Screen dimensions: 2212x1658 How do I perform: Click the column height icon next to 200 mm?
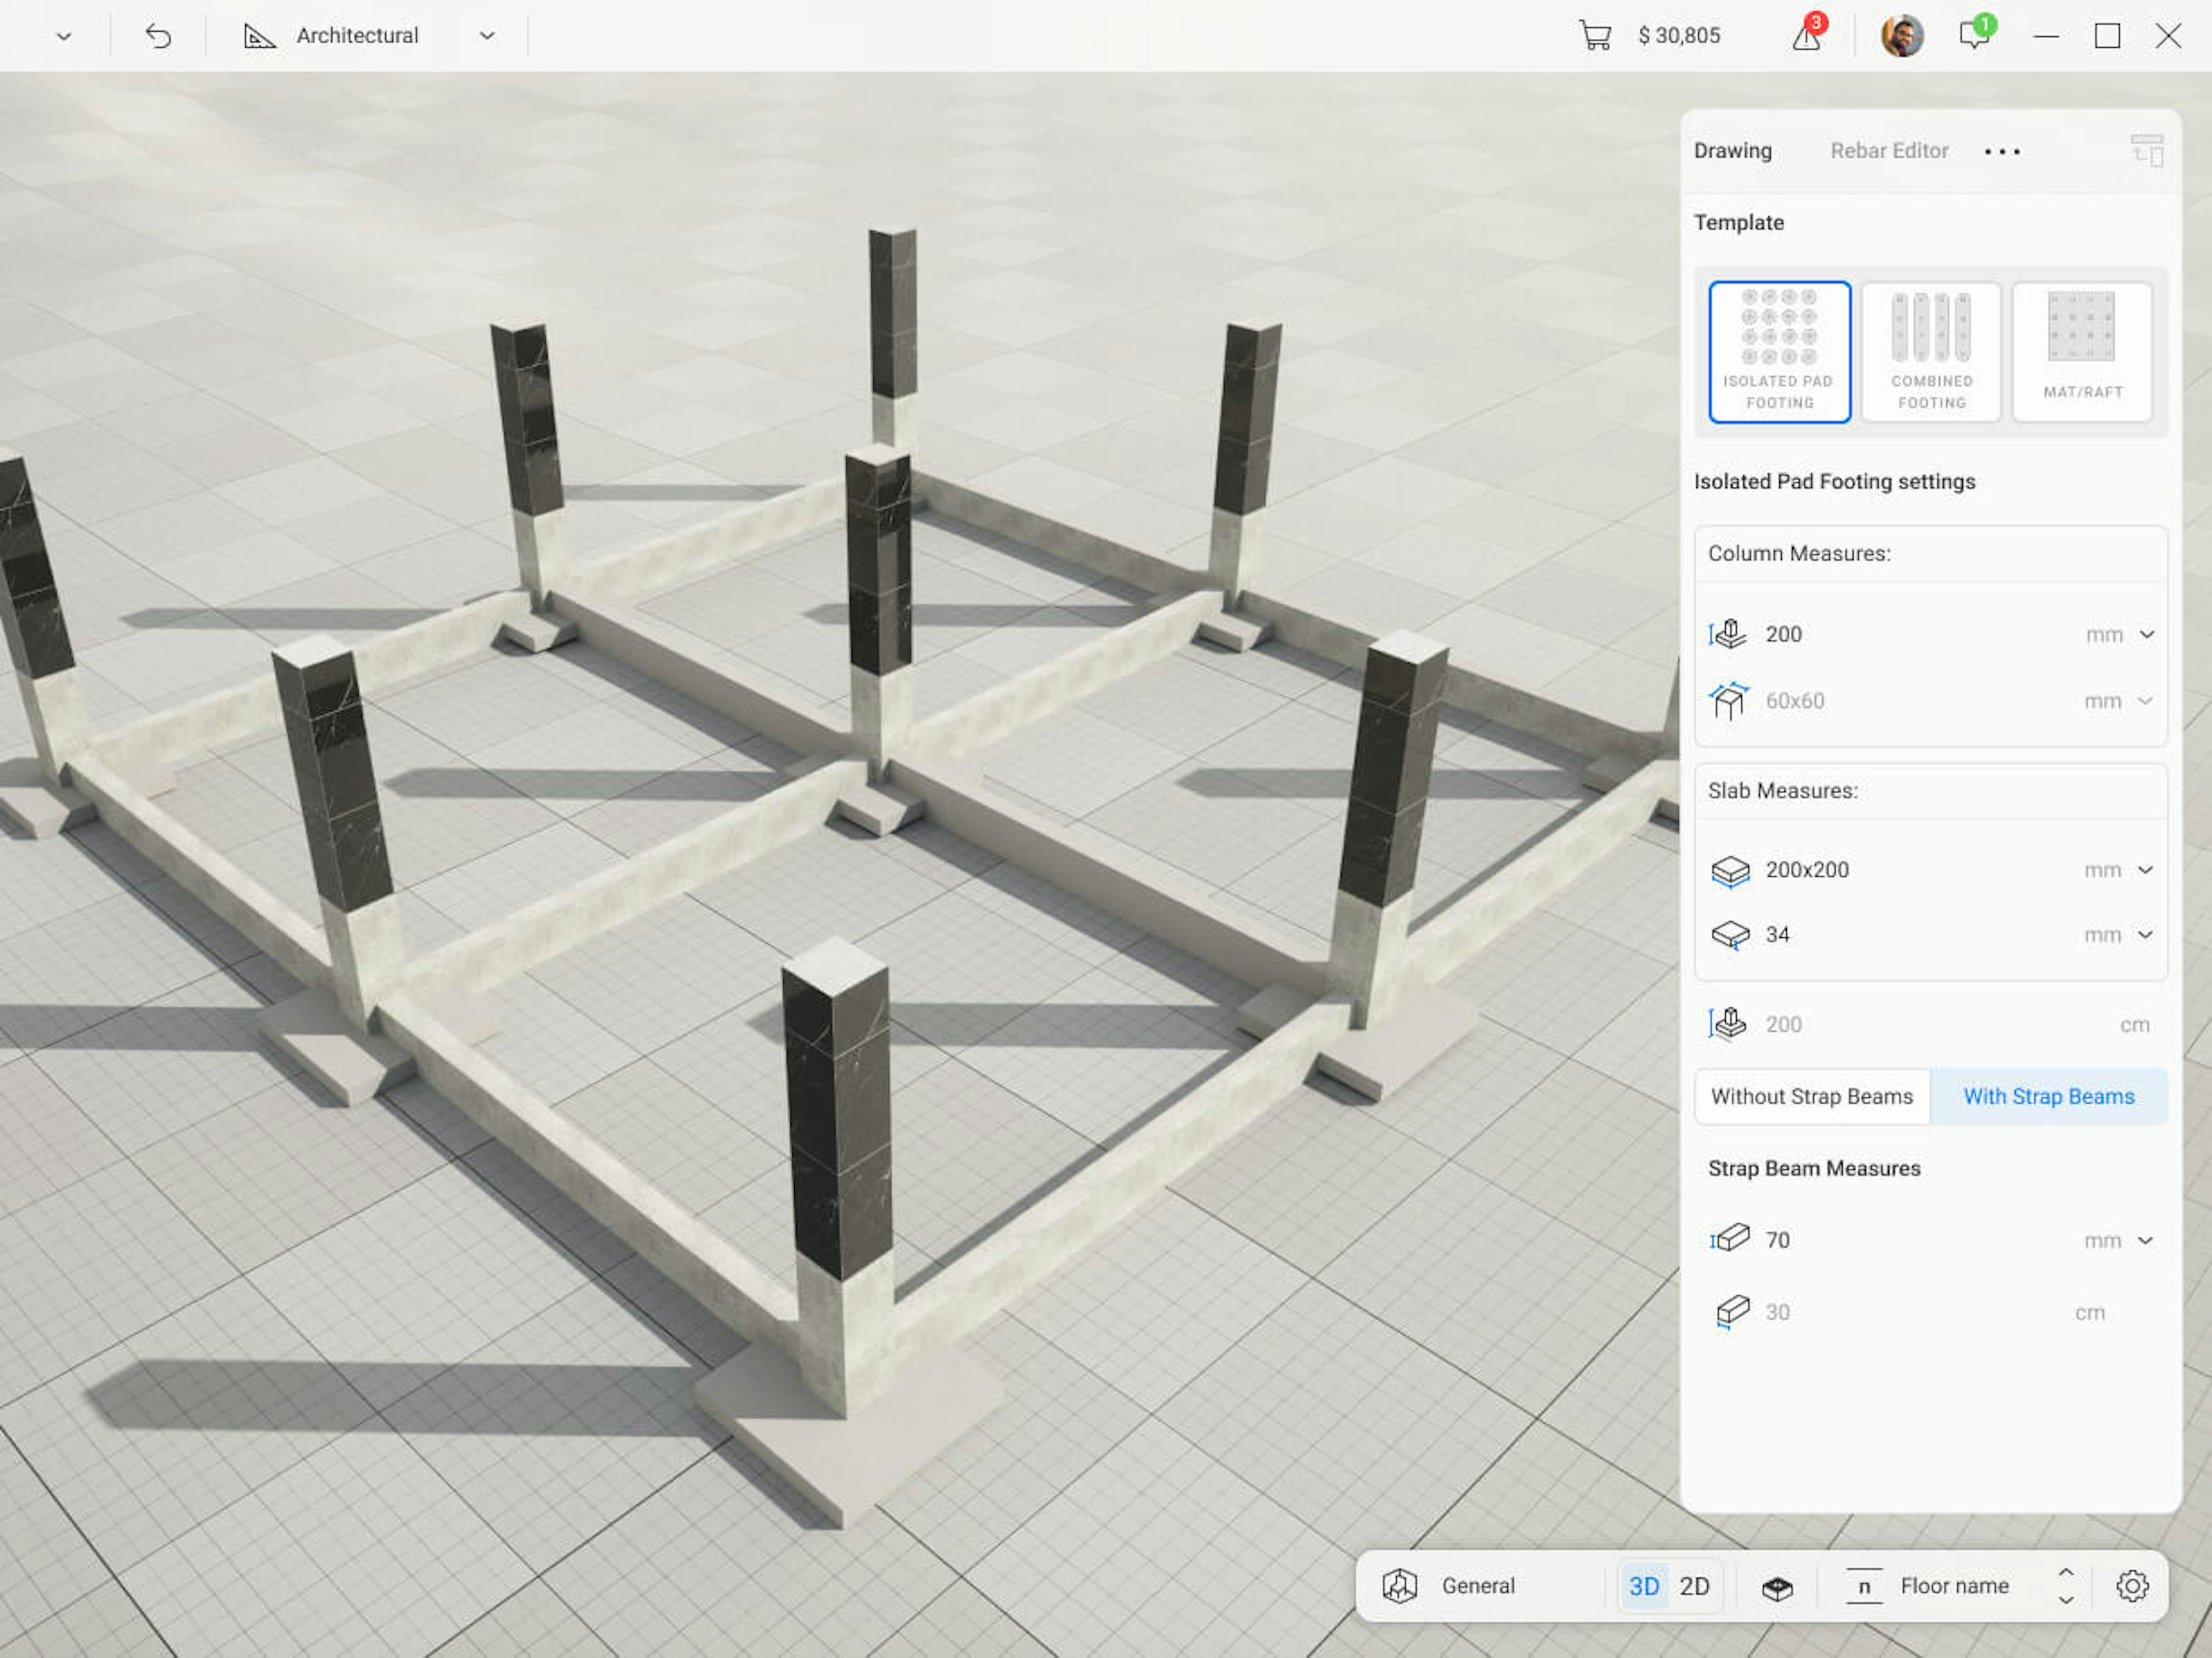click(1727, 634)
